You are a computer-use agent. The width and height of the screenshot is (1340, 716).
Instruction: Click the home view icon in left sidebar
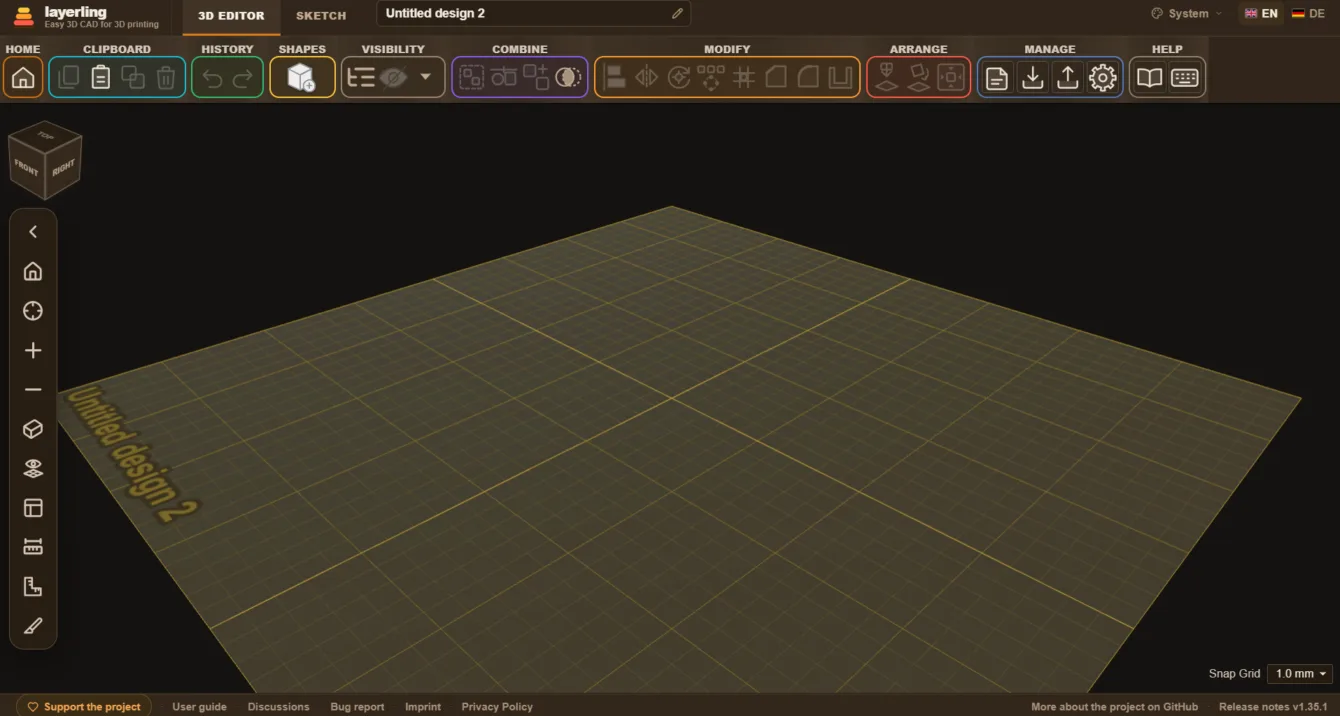pos(33,272)
